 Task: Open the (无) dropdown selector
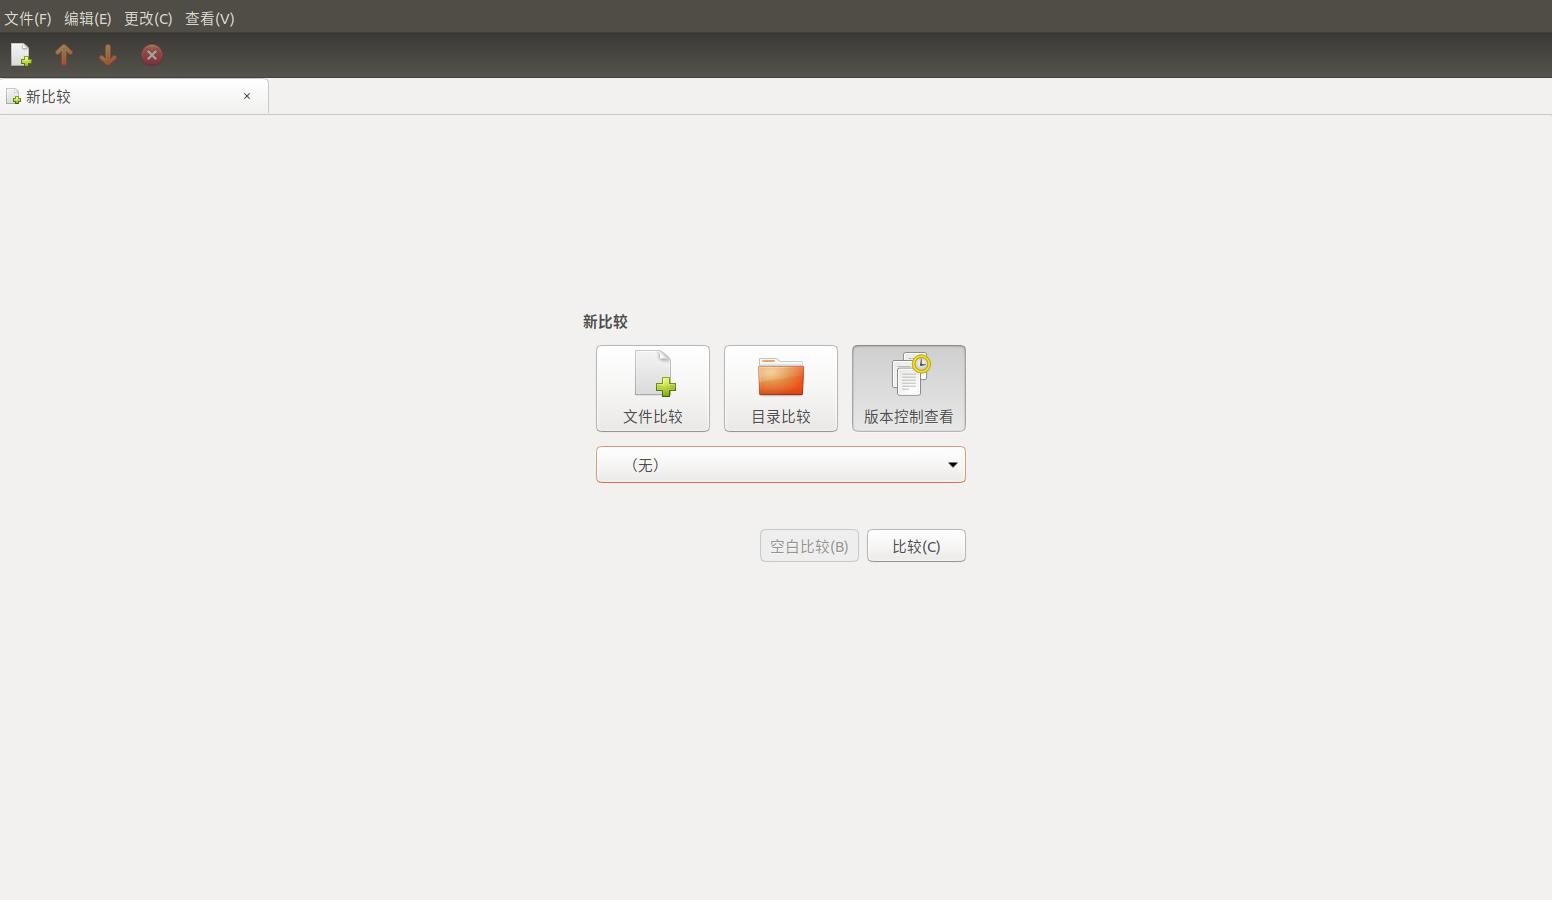[x=780, y=464]
